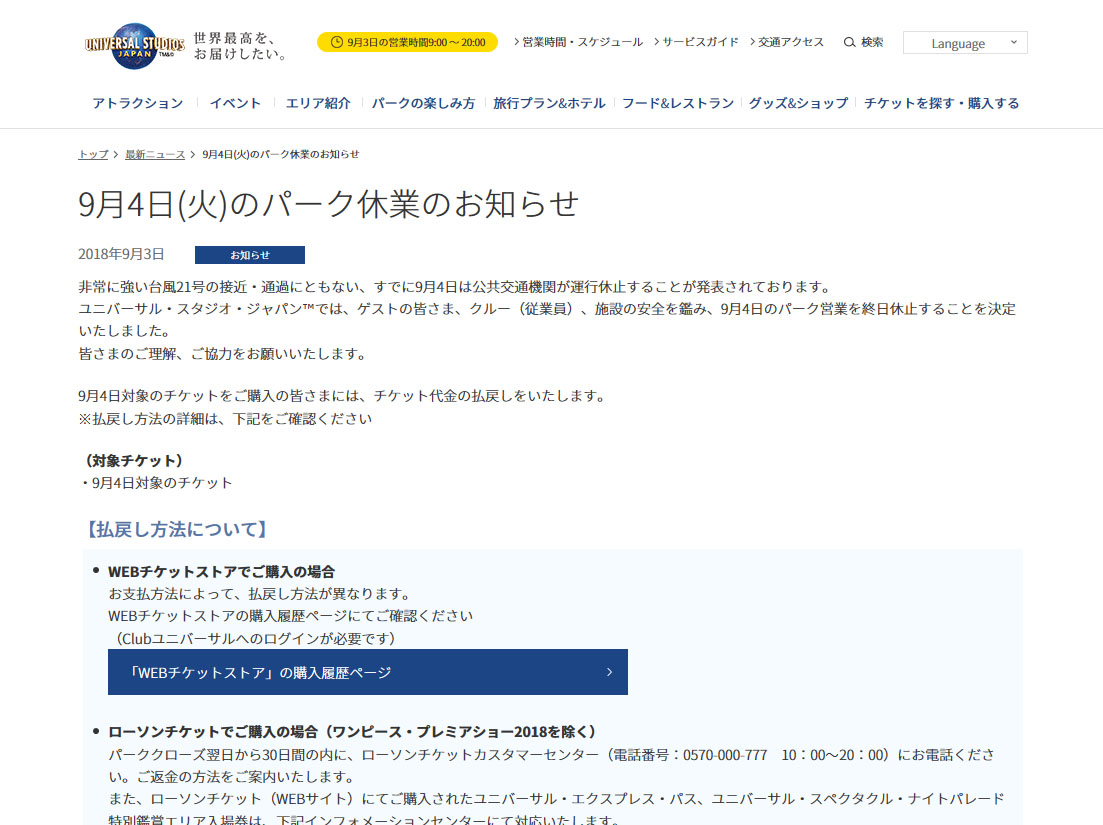Screen dimensions: 1103x825
Task: Select イベント menu item
Action: [236, 103]
